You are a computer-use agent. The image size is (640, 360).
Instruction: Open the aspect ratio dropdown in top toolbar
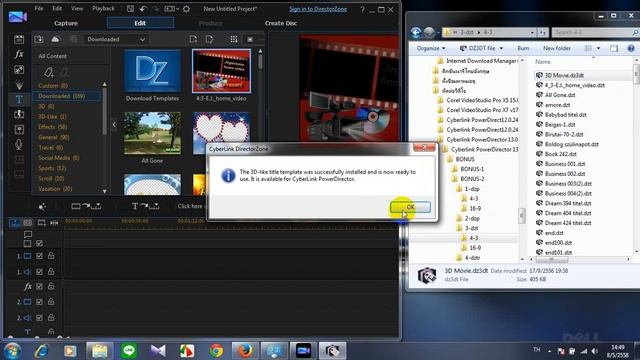coord(171,9)
